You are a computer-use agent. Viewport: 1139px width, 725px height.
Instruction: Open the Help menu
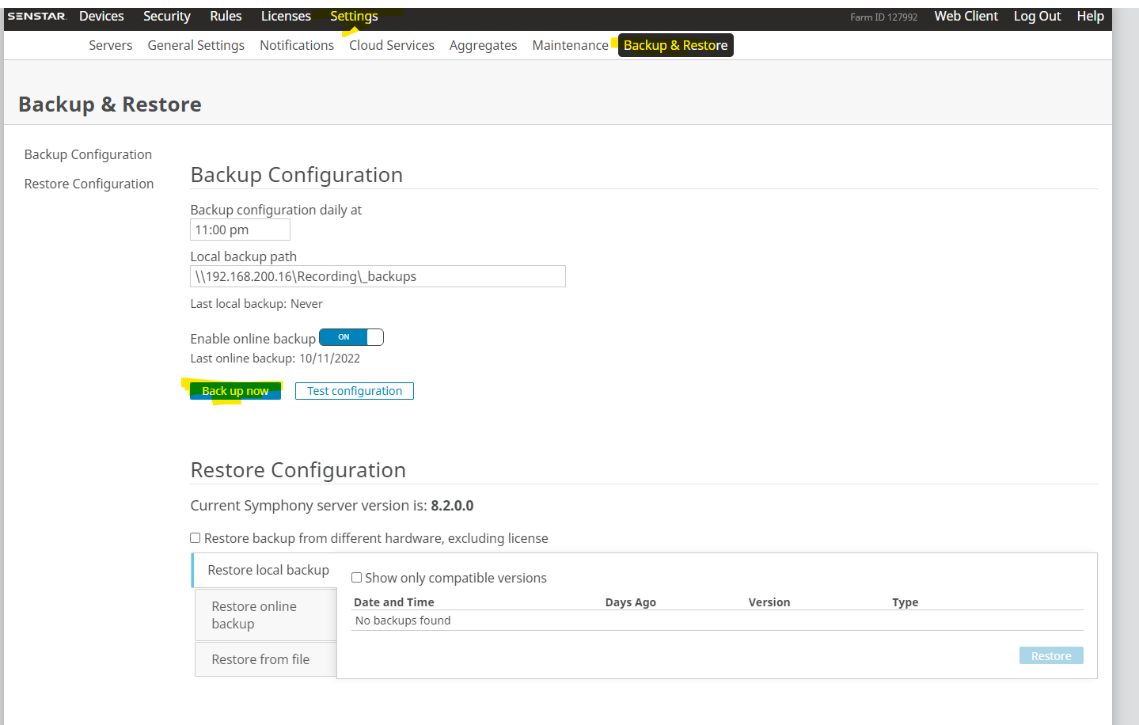pos(1090,16)
